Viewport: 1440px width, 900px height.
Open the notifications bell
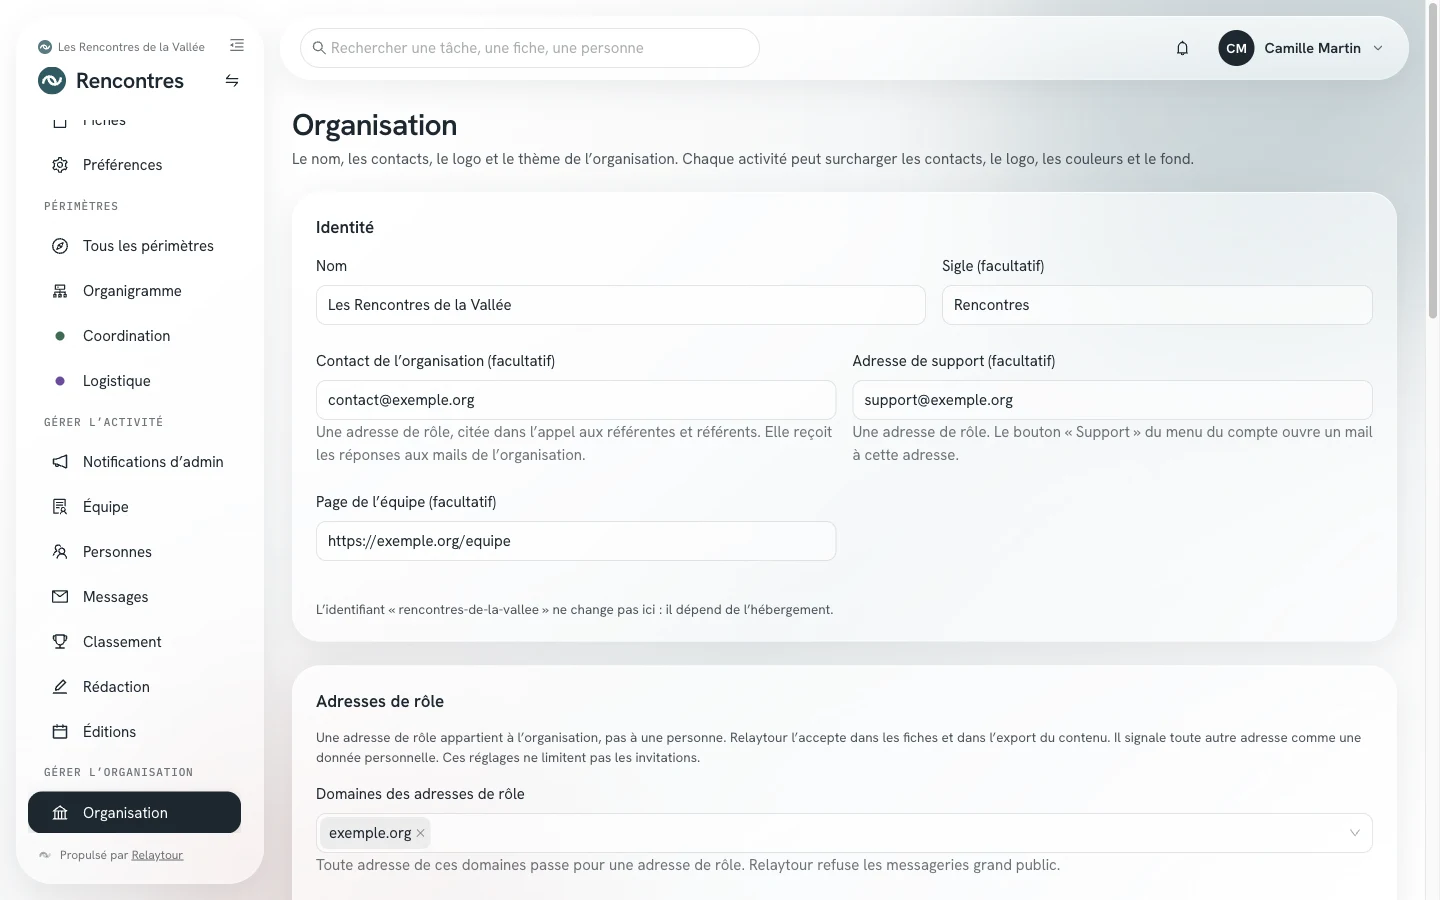point(1182,48)
